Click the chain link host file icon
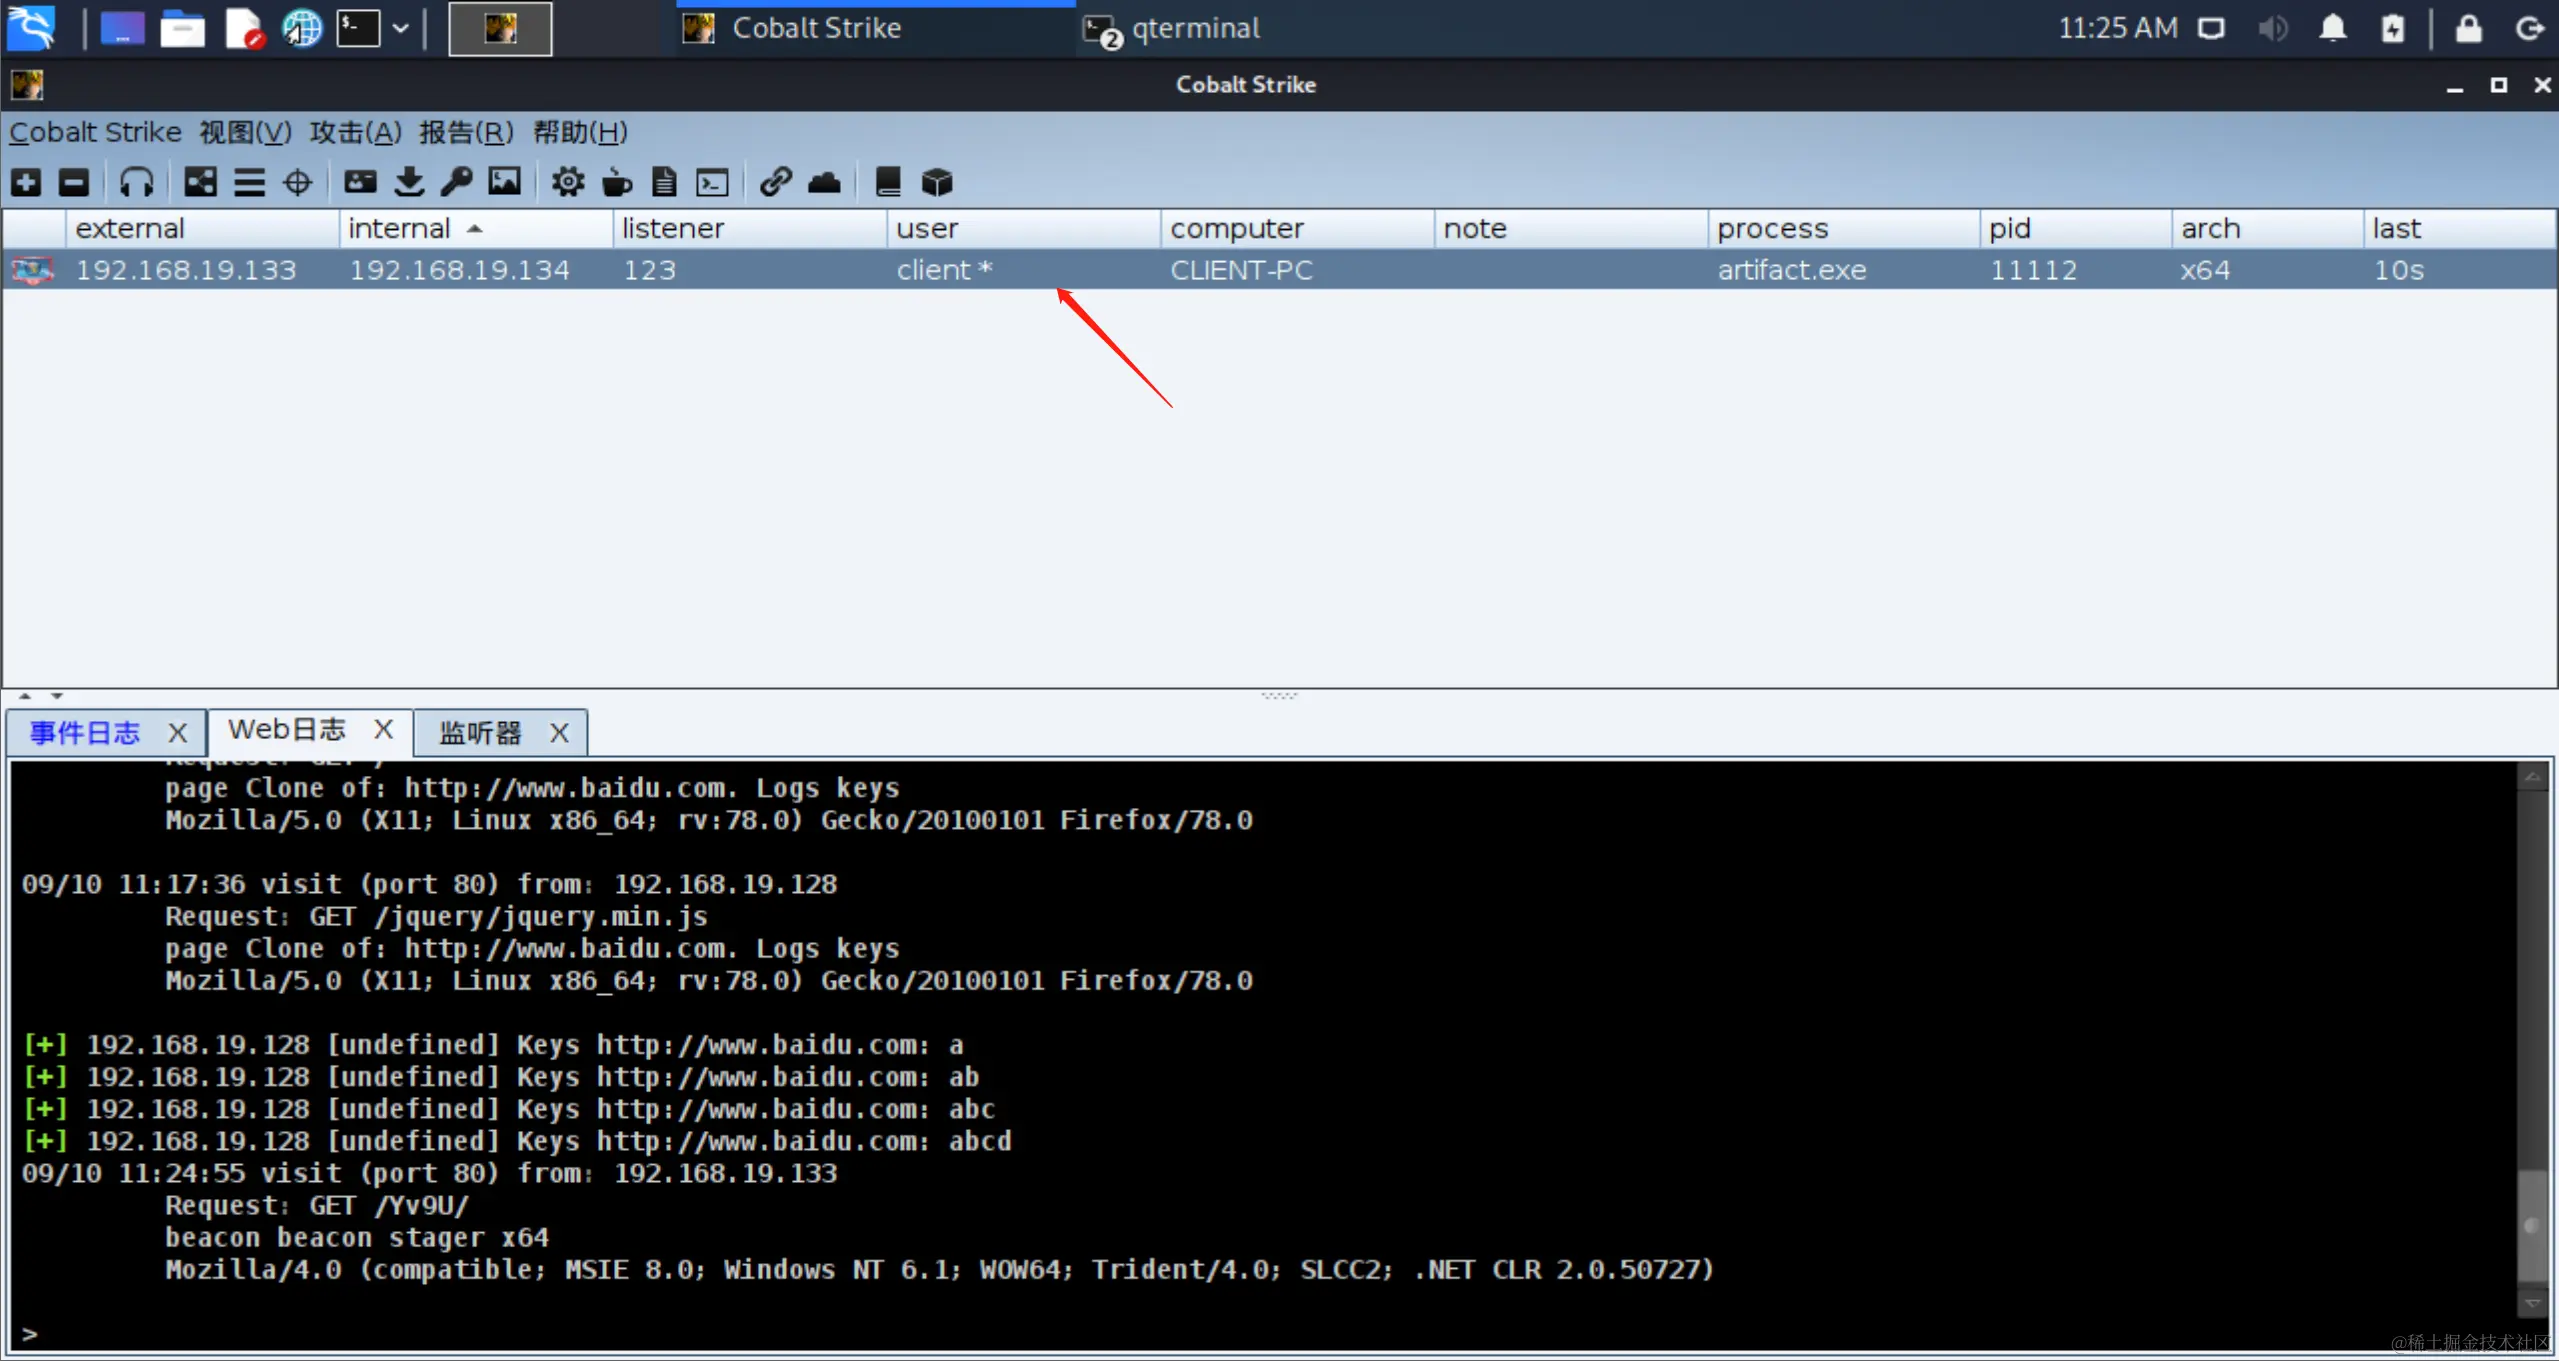The width and height of the screenshot is (2559, 1361). tap(775, 182)
